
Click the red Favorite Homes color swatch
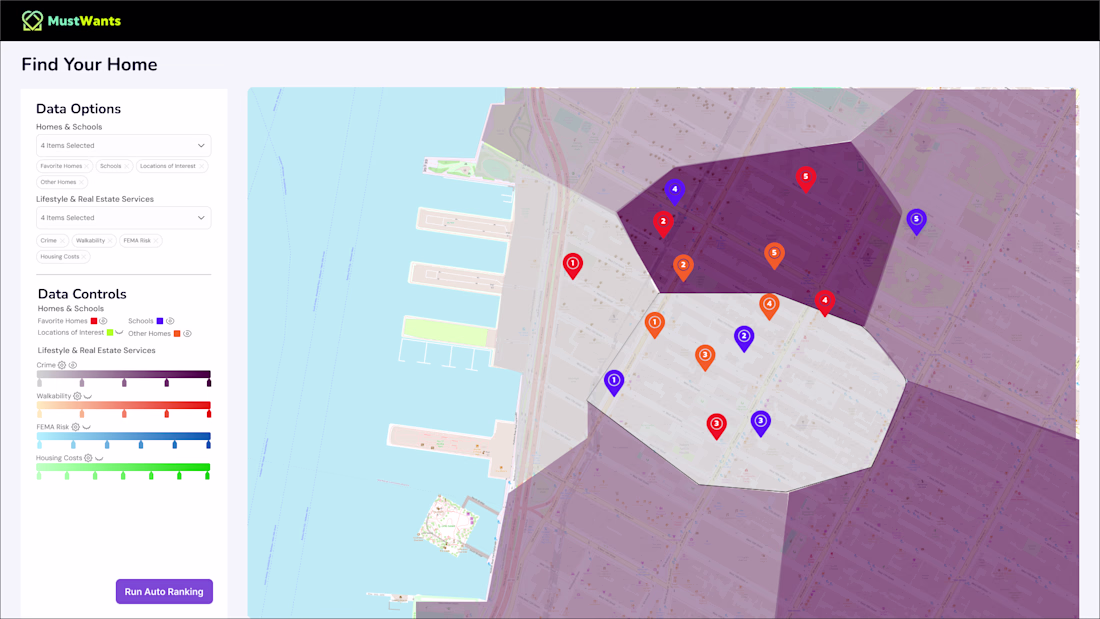(94, 321)
